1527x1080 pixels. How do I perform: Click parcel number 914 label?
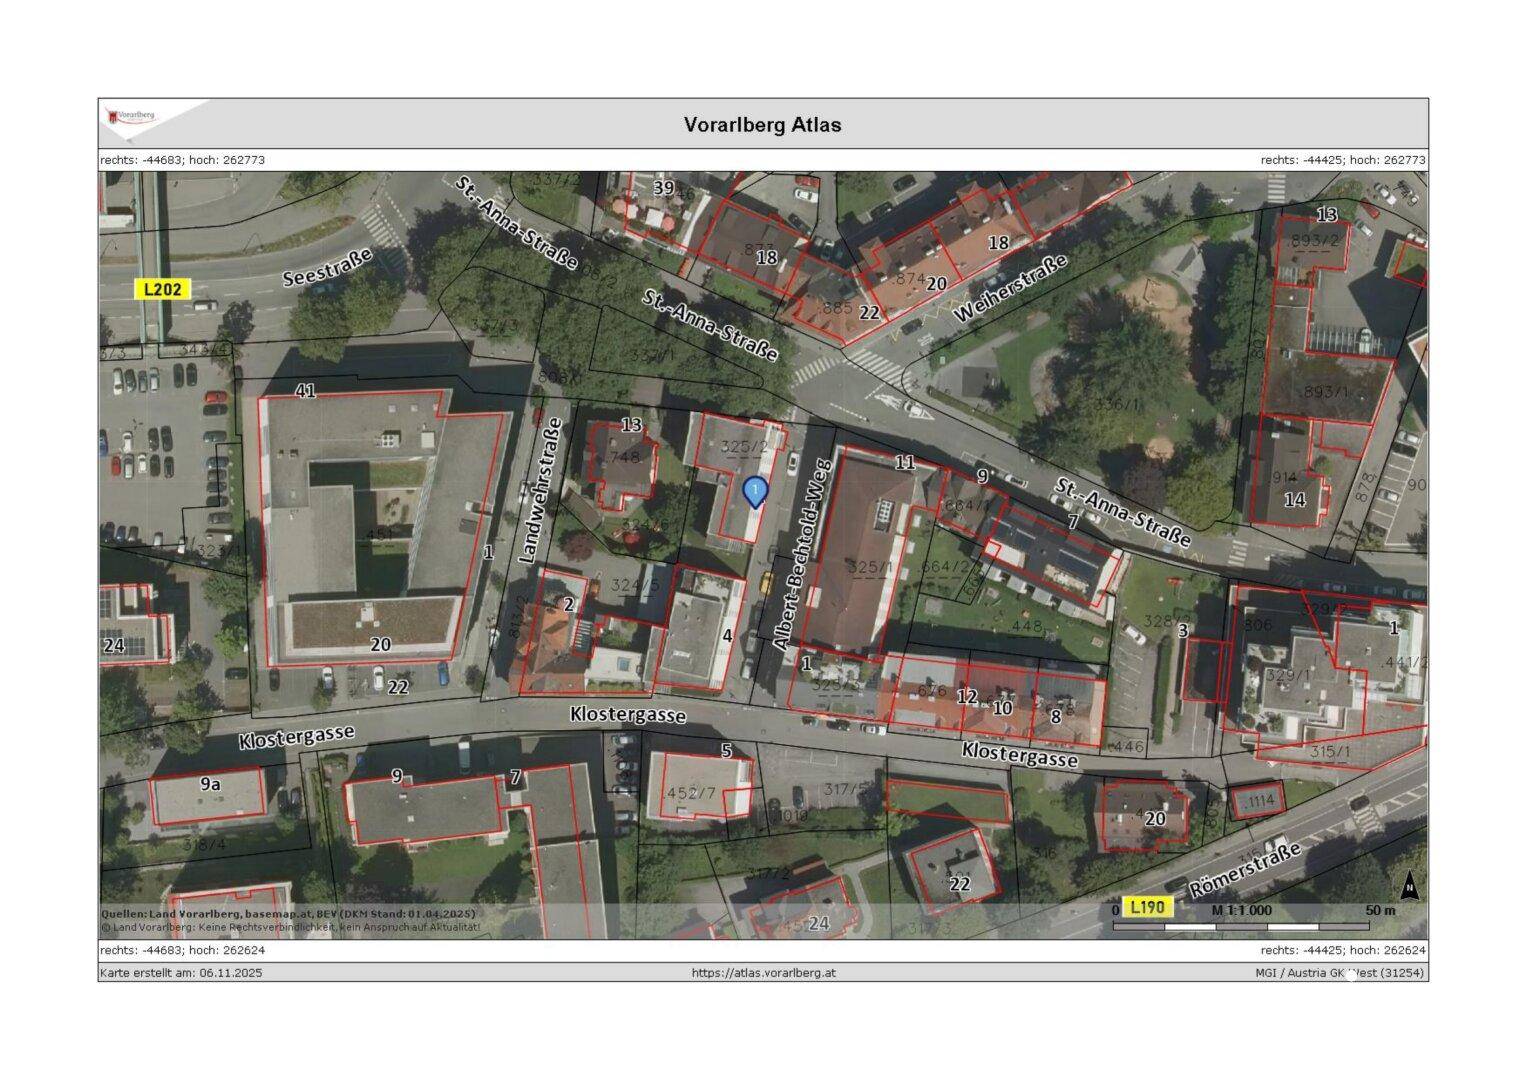[1285, 478]
